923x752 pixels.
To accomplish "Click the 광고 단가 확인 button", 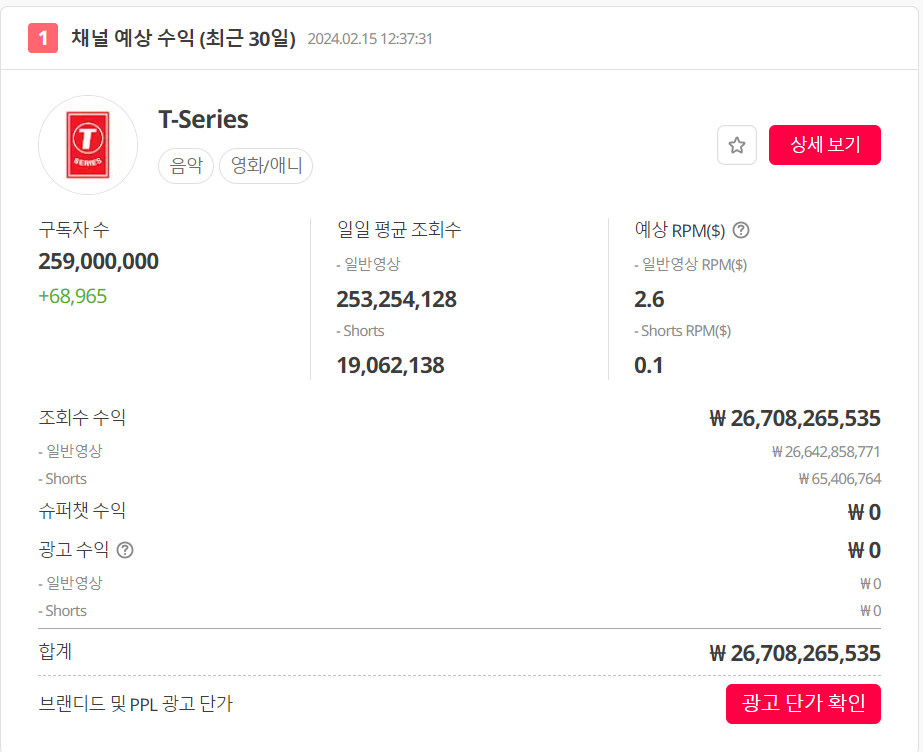I will pos(803,704).
